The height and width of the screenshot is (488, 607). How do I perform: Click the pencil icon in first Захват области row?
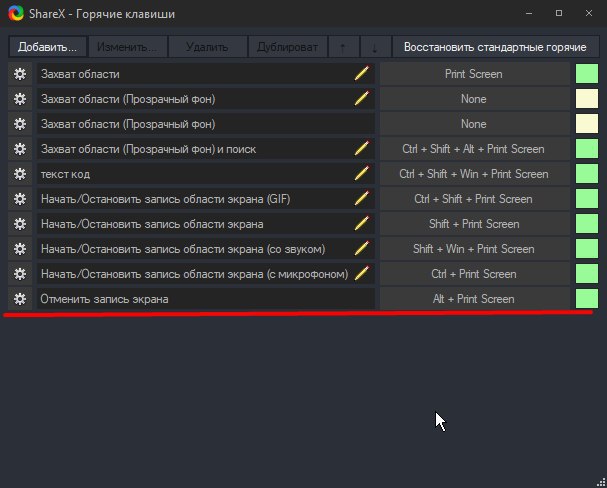[x=362, y=73]
